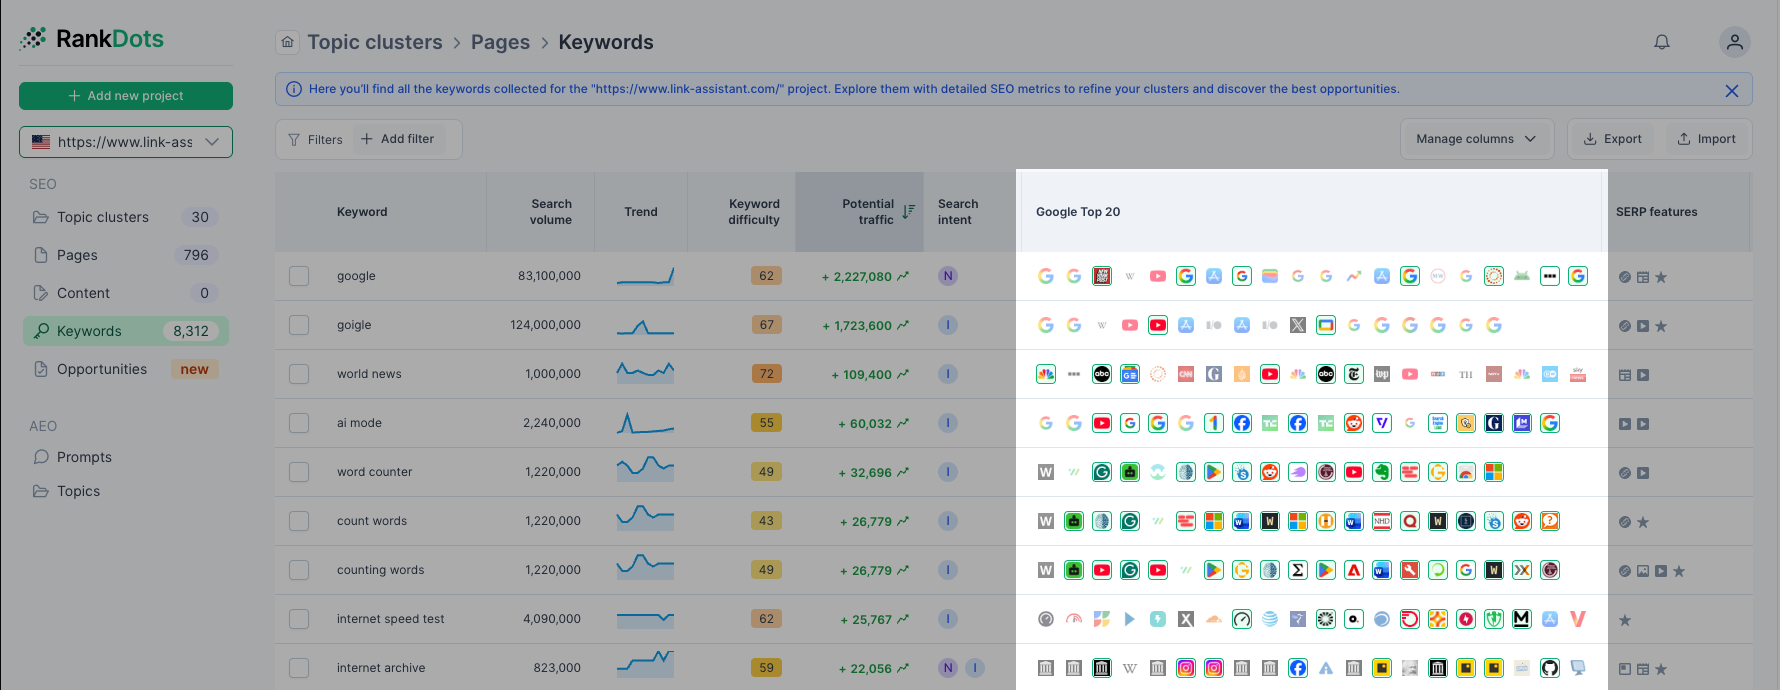Click the I intent badge for world news
1780x690 pixels.
(948, 374)
